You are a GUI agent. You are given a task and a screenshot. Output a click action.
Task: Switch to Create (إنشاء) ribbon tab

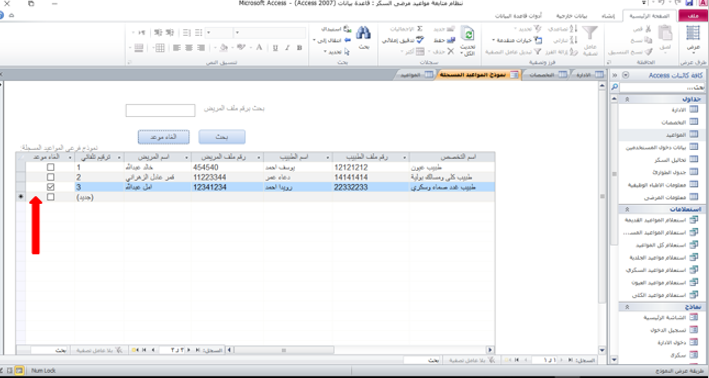click(x=608, y=16)
